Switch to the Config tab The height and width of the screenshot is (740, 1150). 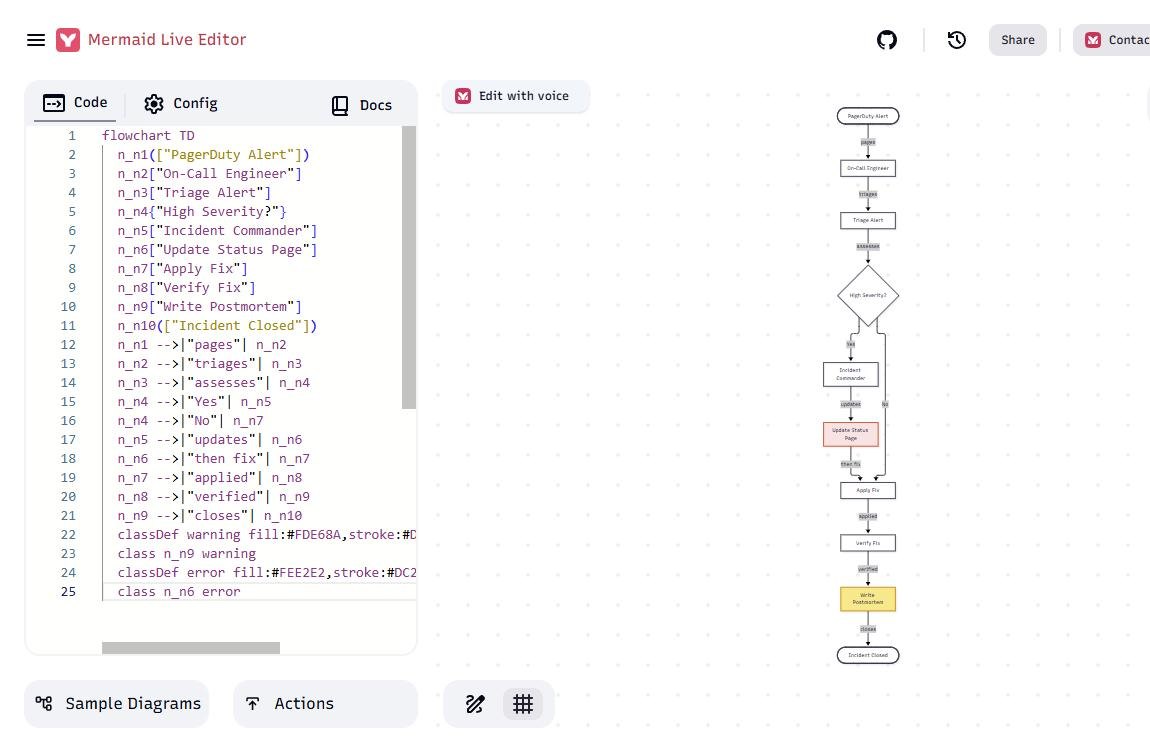[x=181, y=103]
